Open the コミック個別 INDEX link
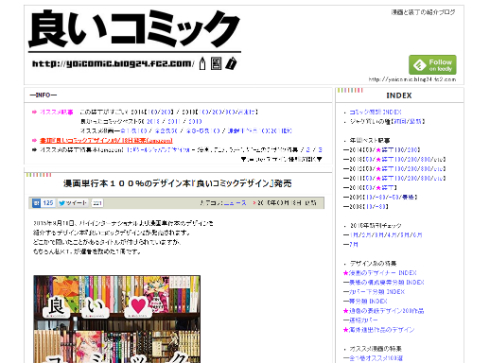 pyautogui.click(x=375, y=112)
